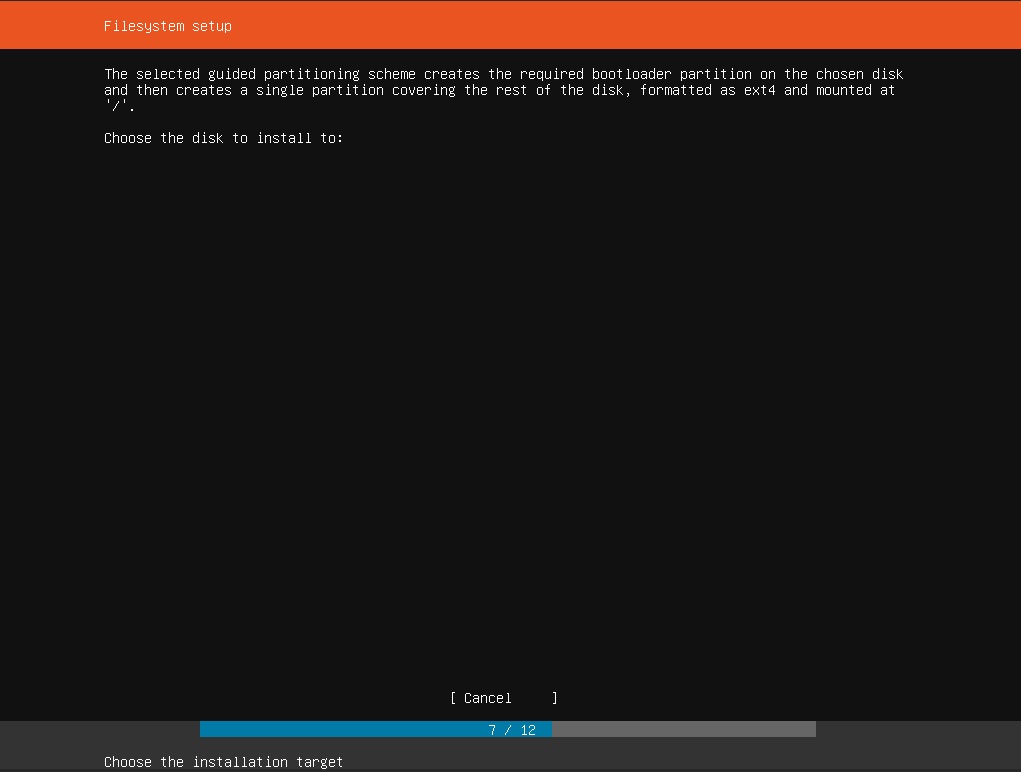Click the 'Filesystem setup' header title
The height and width of the screenshot is (772, 1021).
click(168, 26)
